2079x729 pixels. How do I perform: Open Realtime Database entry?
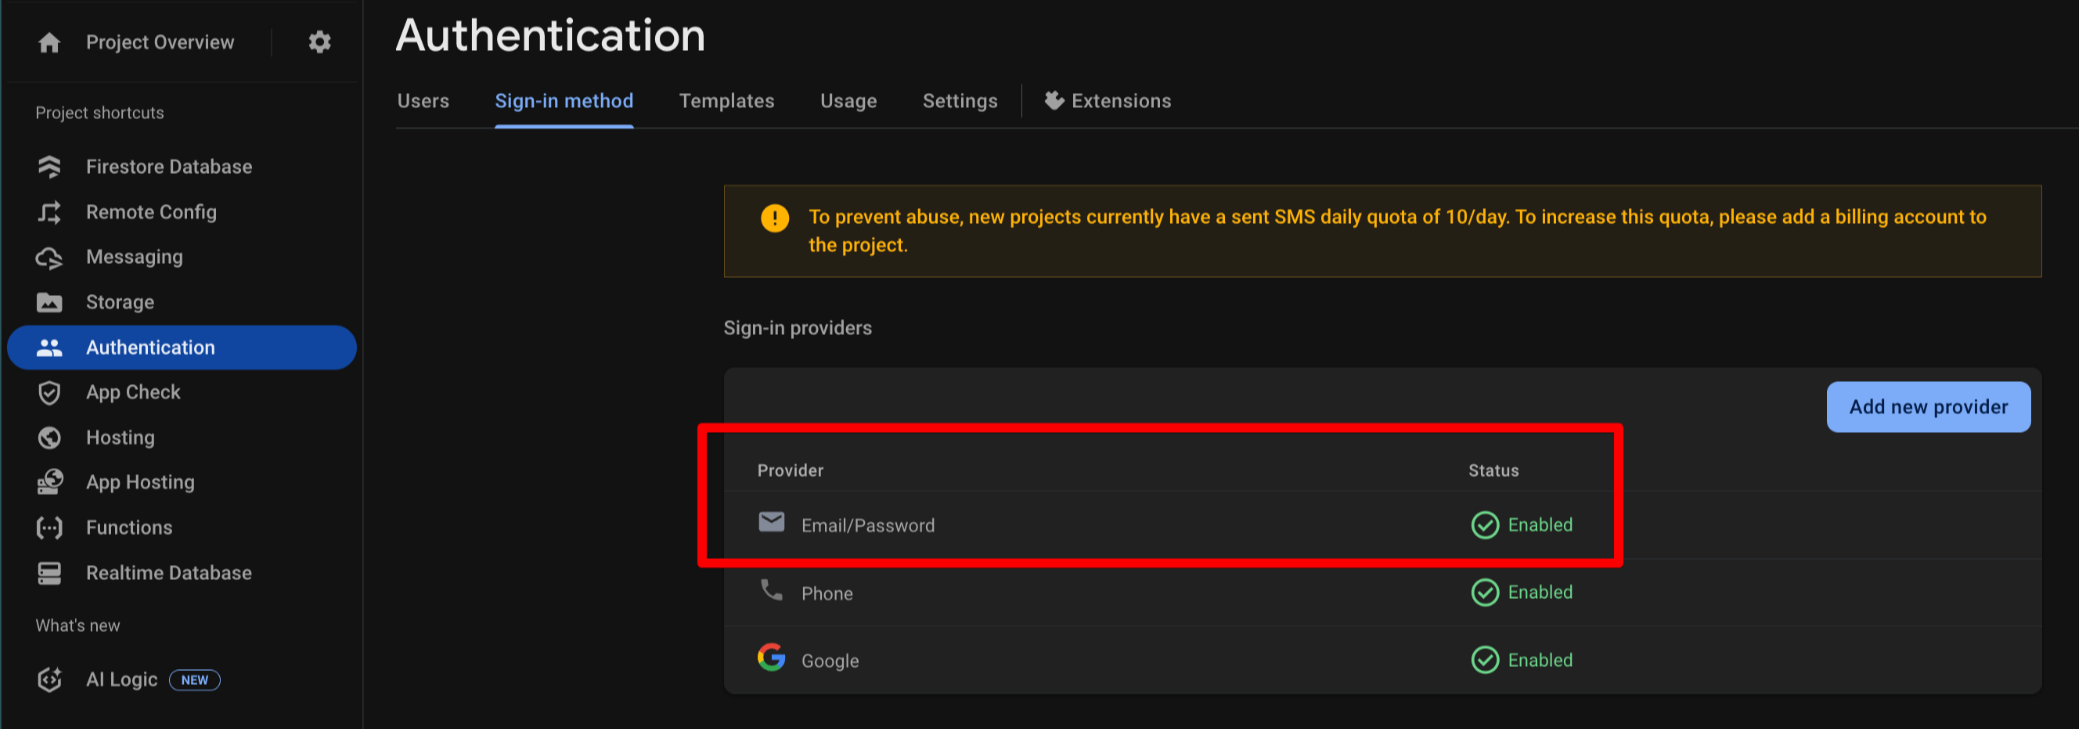coord(169,573)
